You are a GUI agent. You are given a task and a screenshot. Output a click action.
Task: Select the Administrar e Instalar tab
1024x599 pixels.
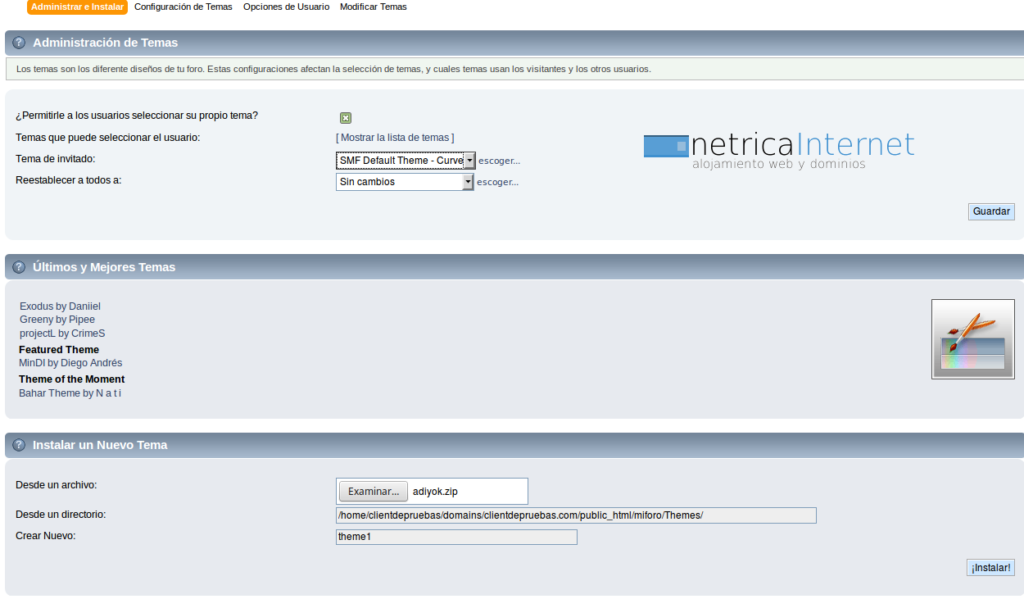coord(77,7)
